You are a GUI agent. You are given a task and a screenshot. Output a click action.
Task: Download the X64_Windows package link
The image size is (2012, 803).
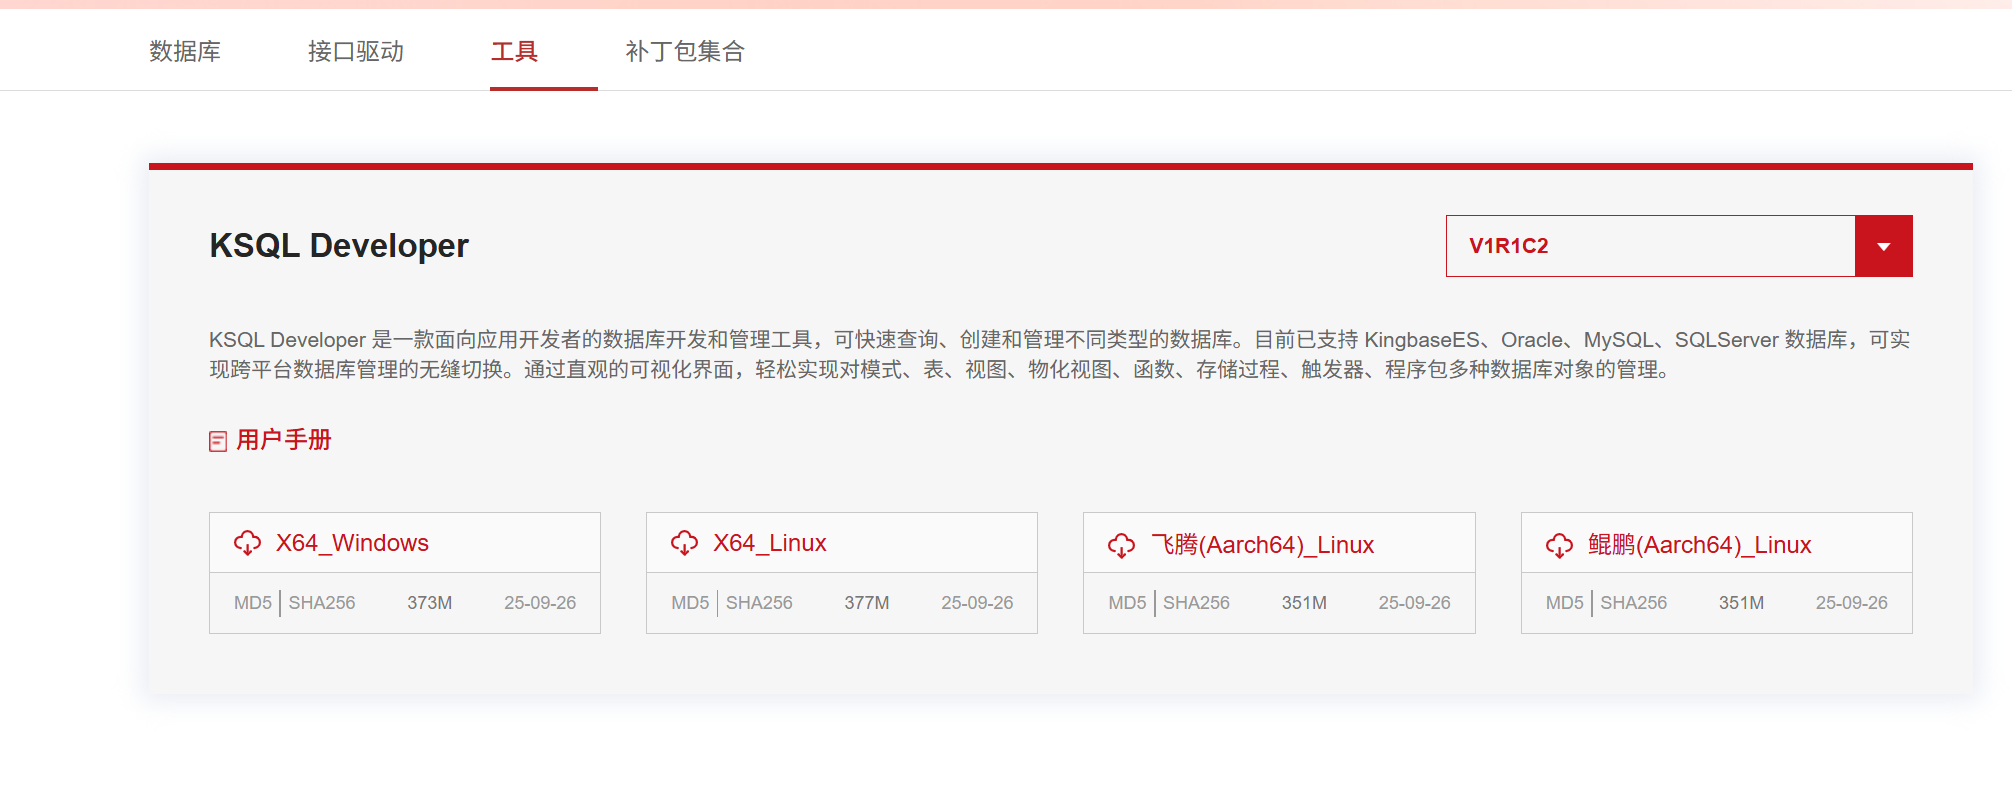(352, 543)
